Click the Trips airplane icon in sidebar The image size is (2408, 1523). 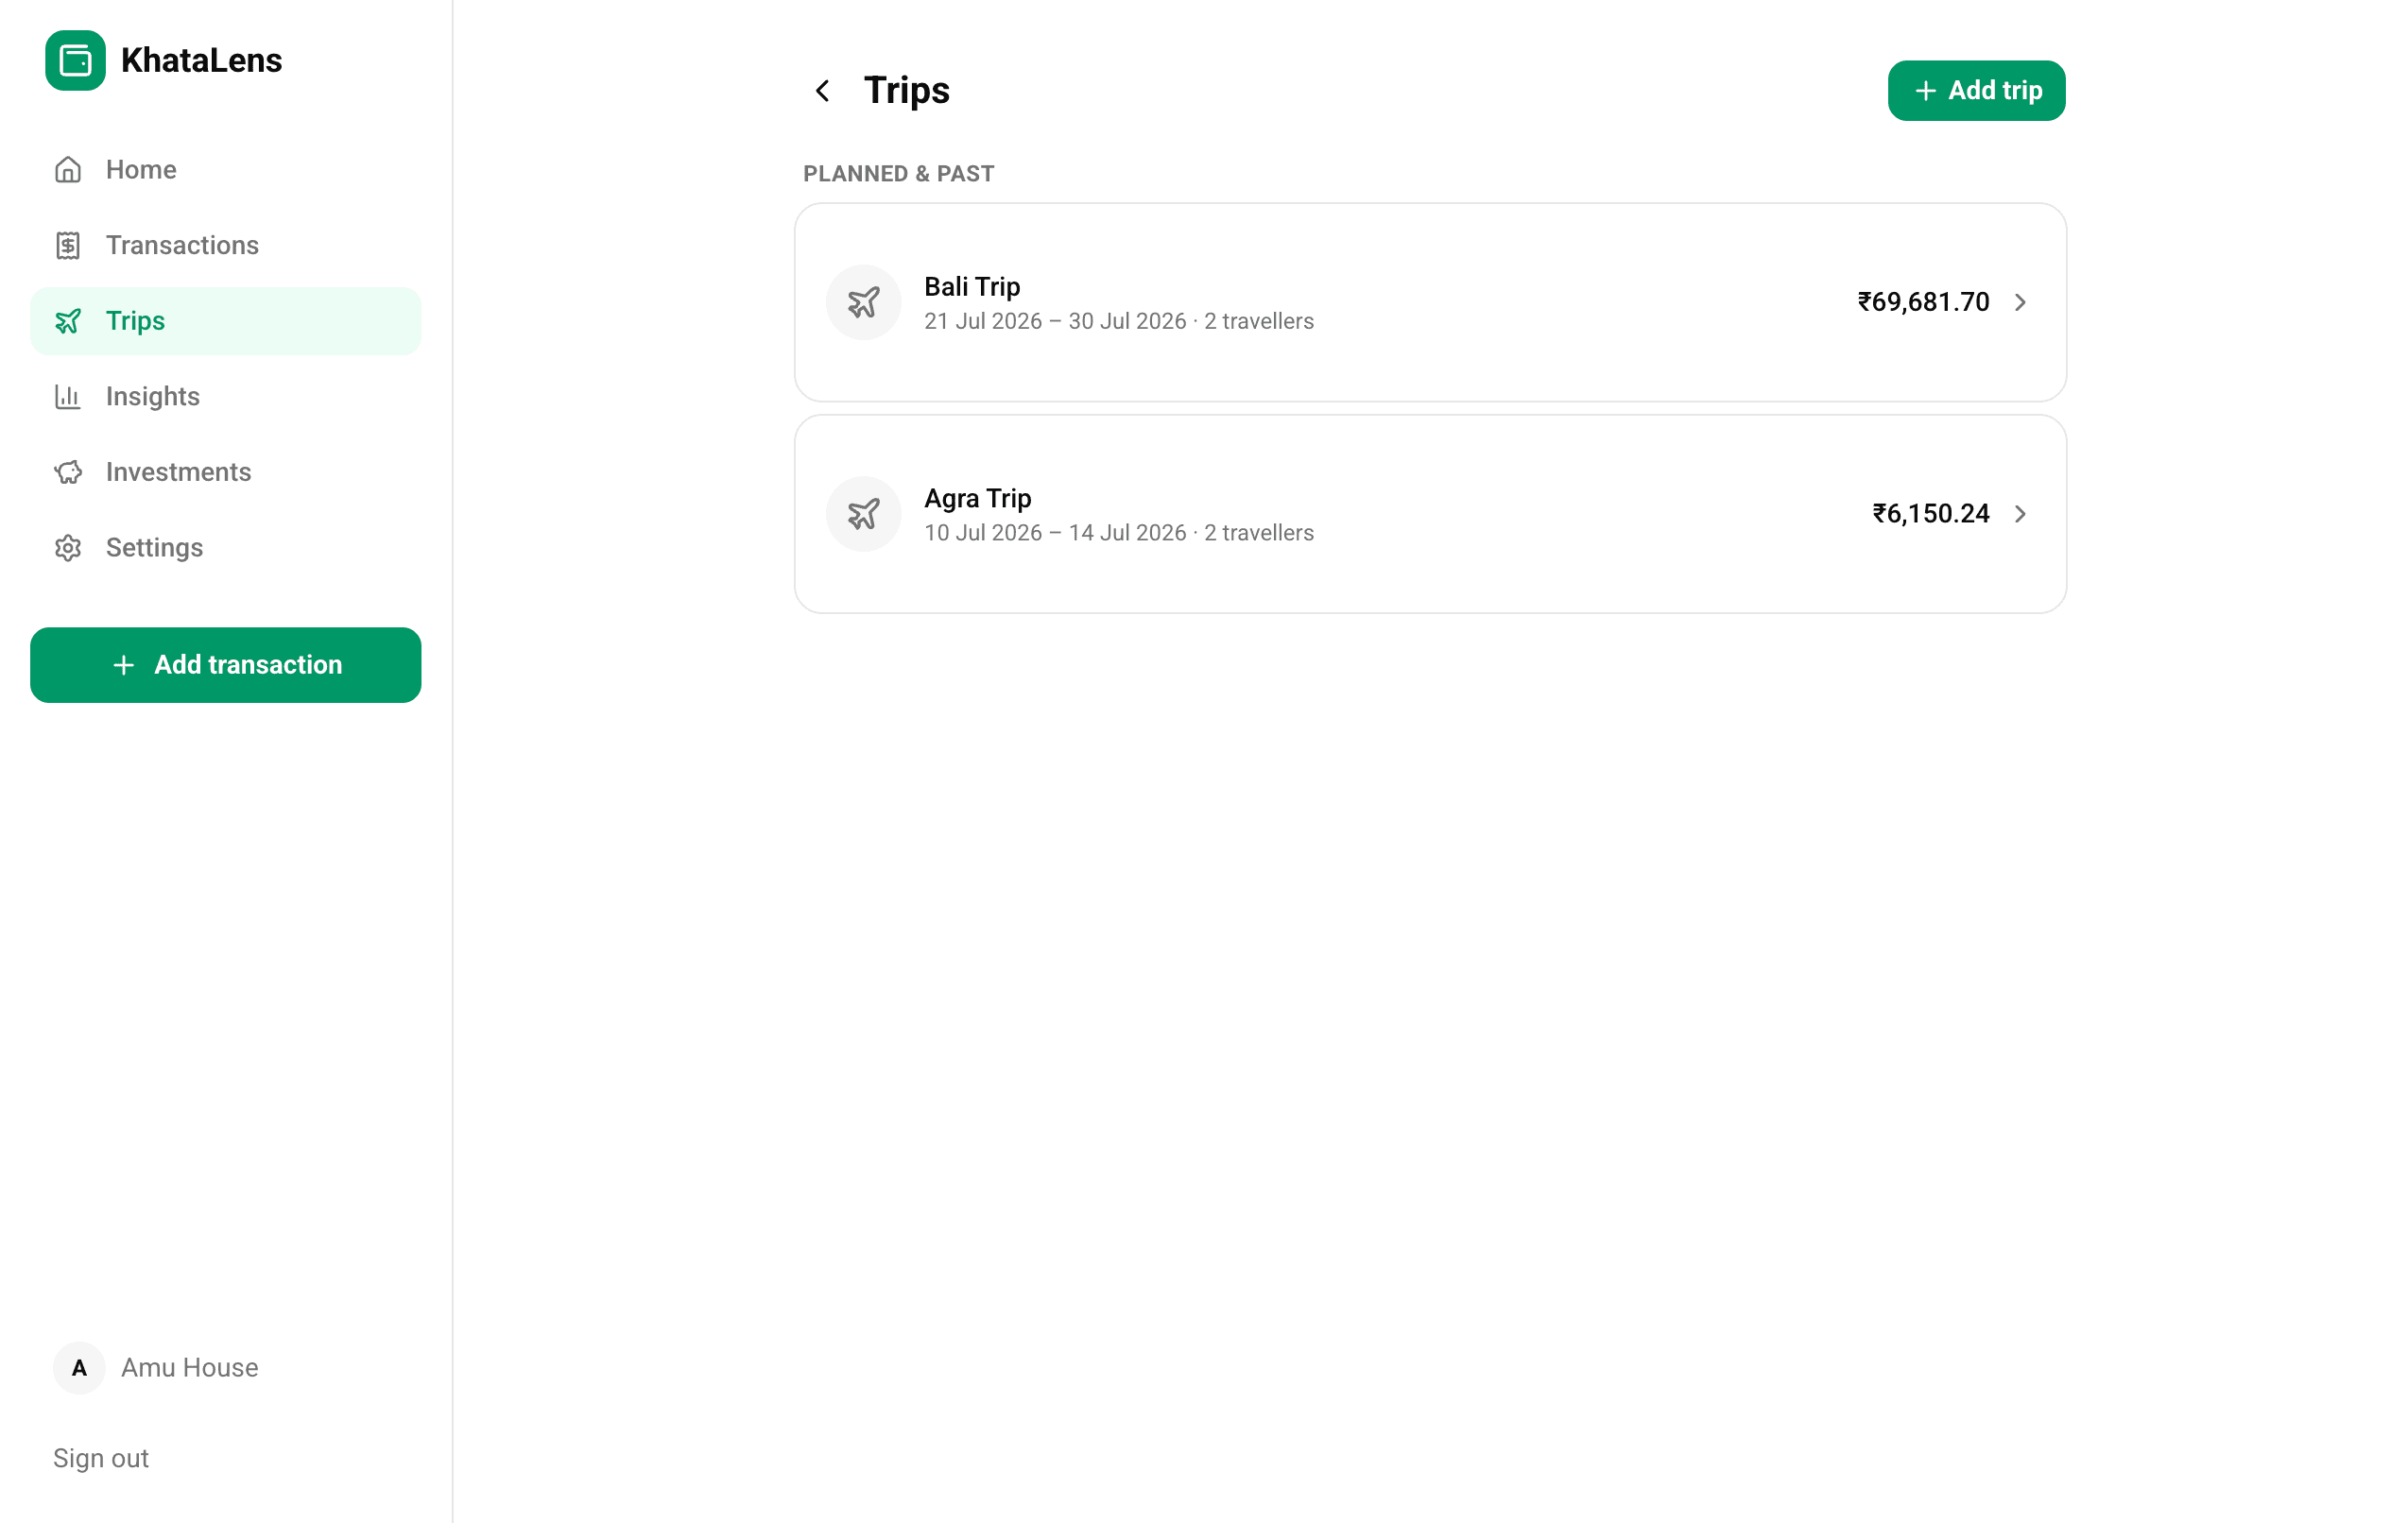coord(68,321)
